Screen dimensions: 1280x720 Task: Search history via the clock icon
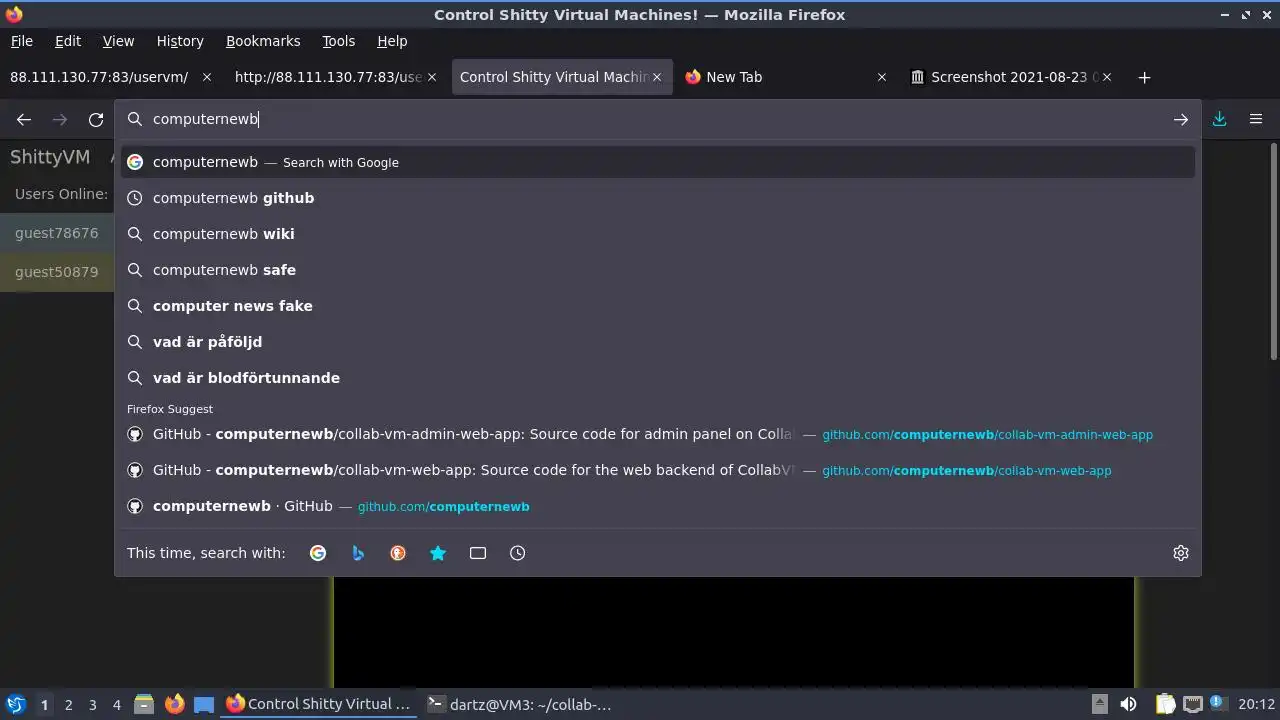pos(518,553)
